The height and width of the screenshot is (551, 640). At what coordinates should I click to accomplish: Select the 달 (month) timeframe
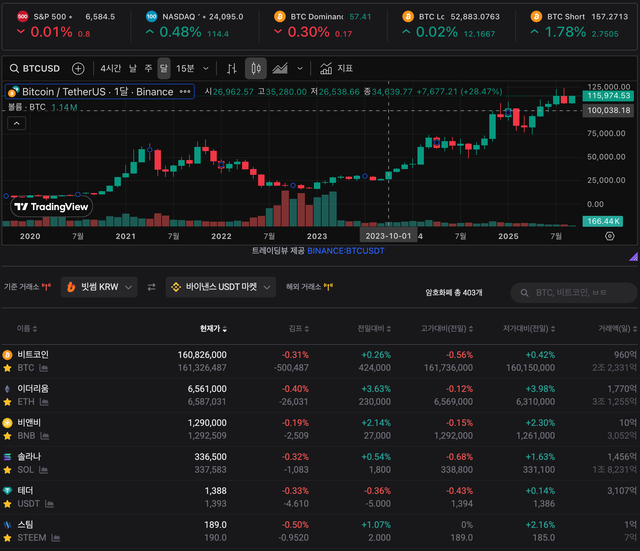pyautogui.click(x=164, y=69)
